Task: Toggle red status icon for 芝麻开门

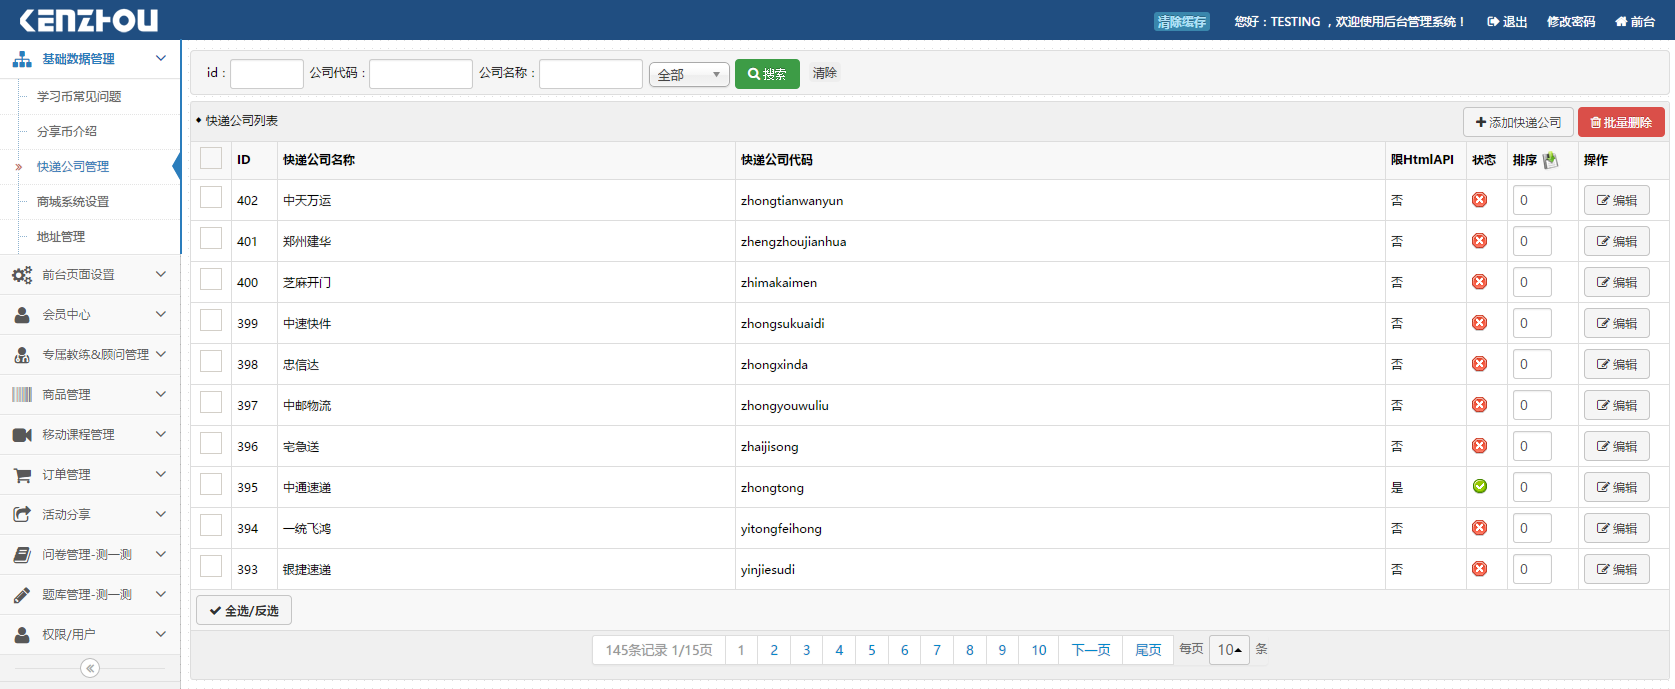Action: coord(1480,282)
